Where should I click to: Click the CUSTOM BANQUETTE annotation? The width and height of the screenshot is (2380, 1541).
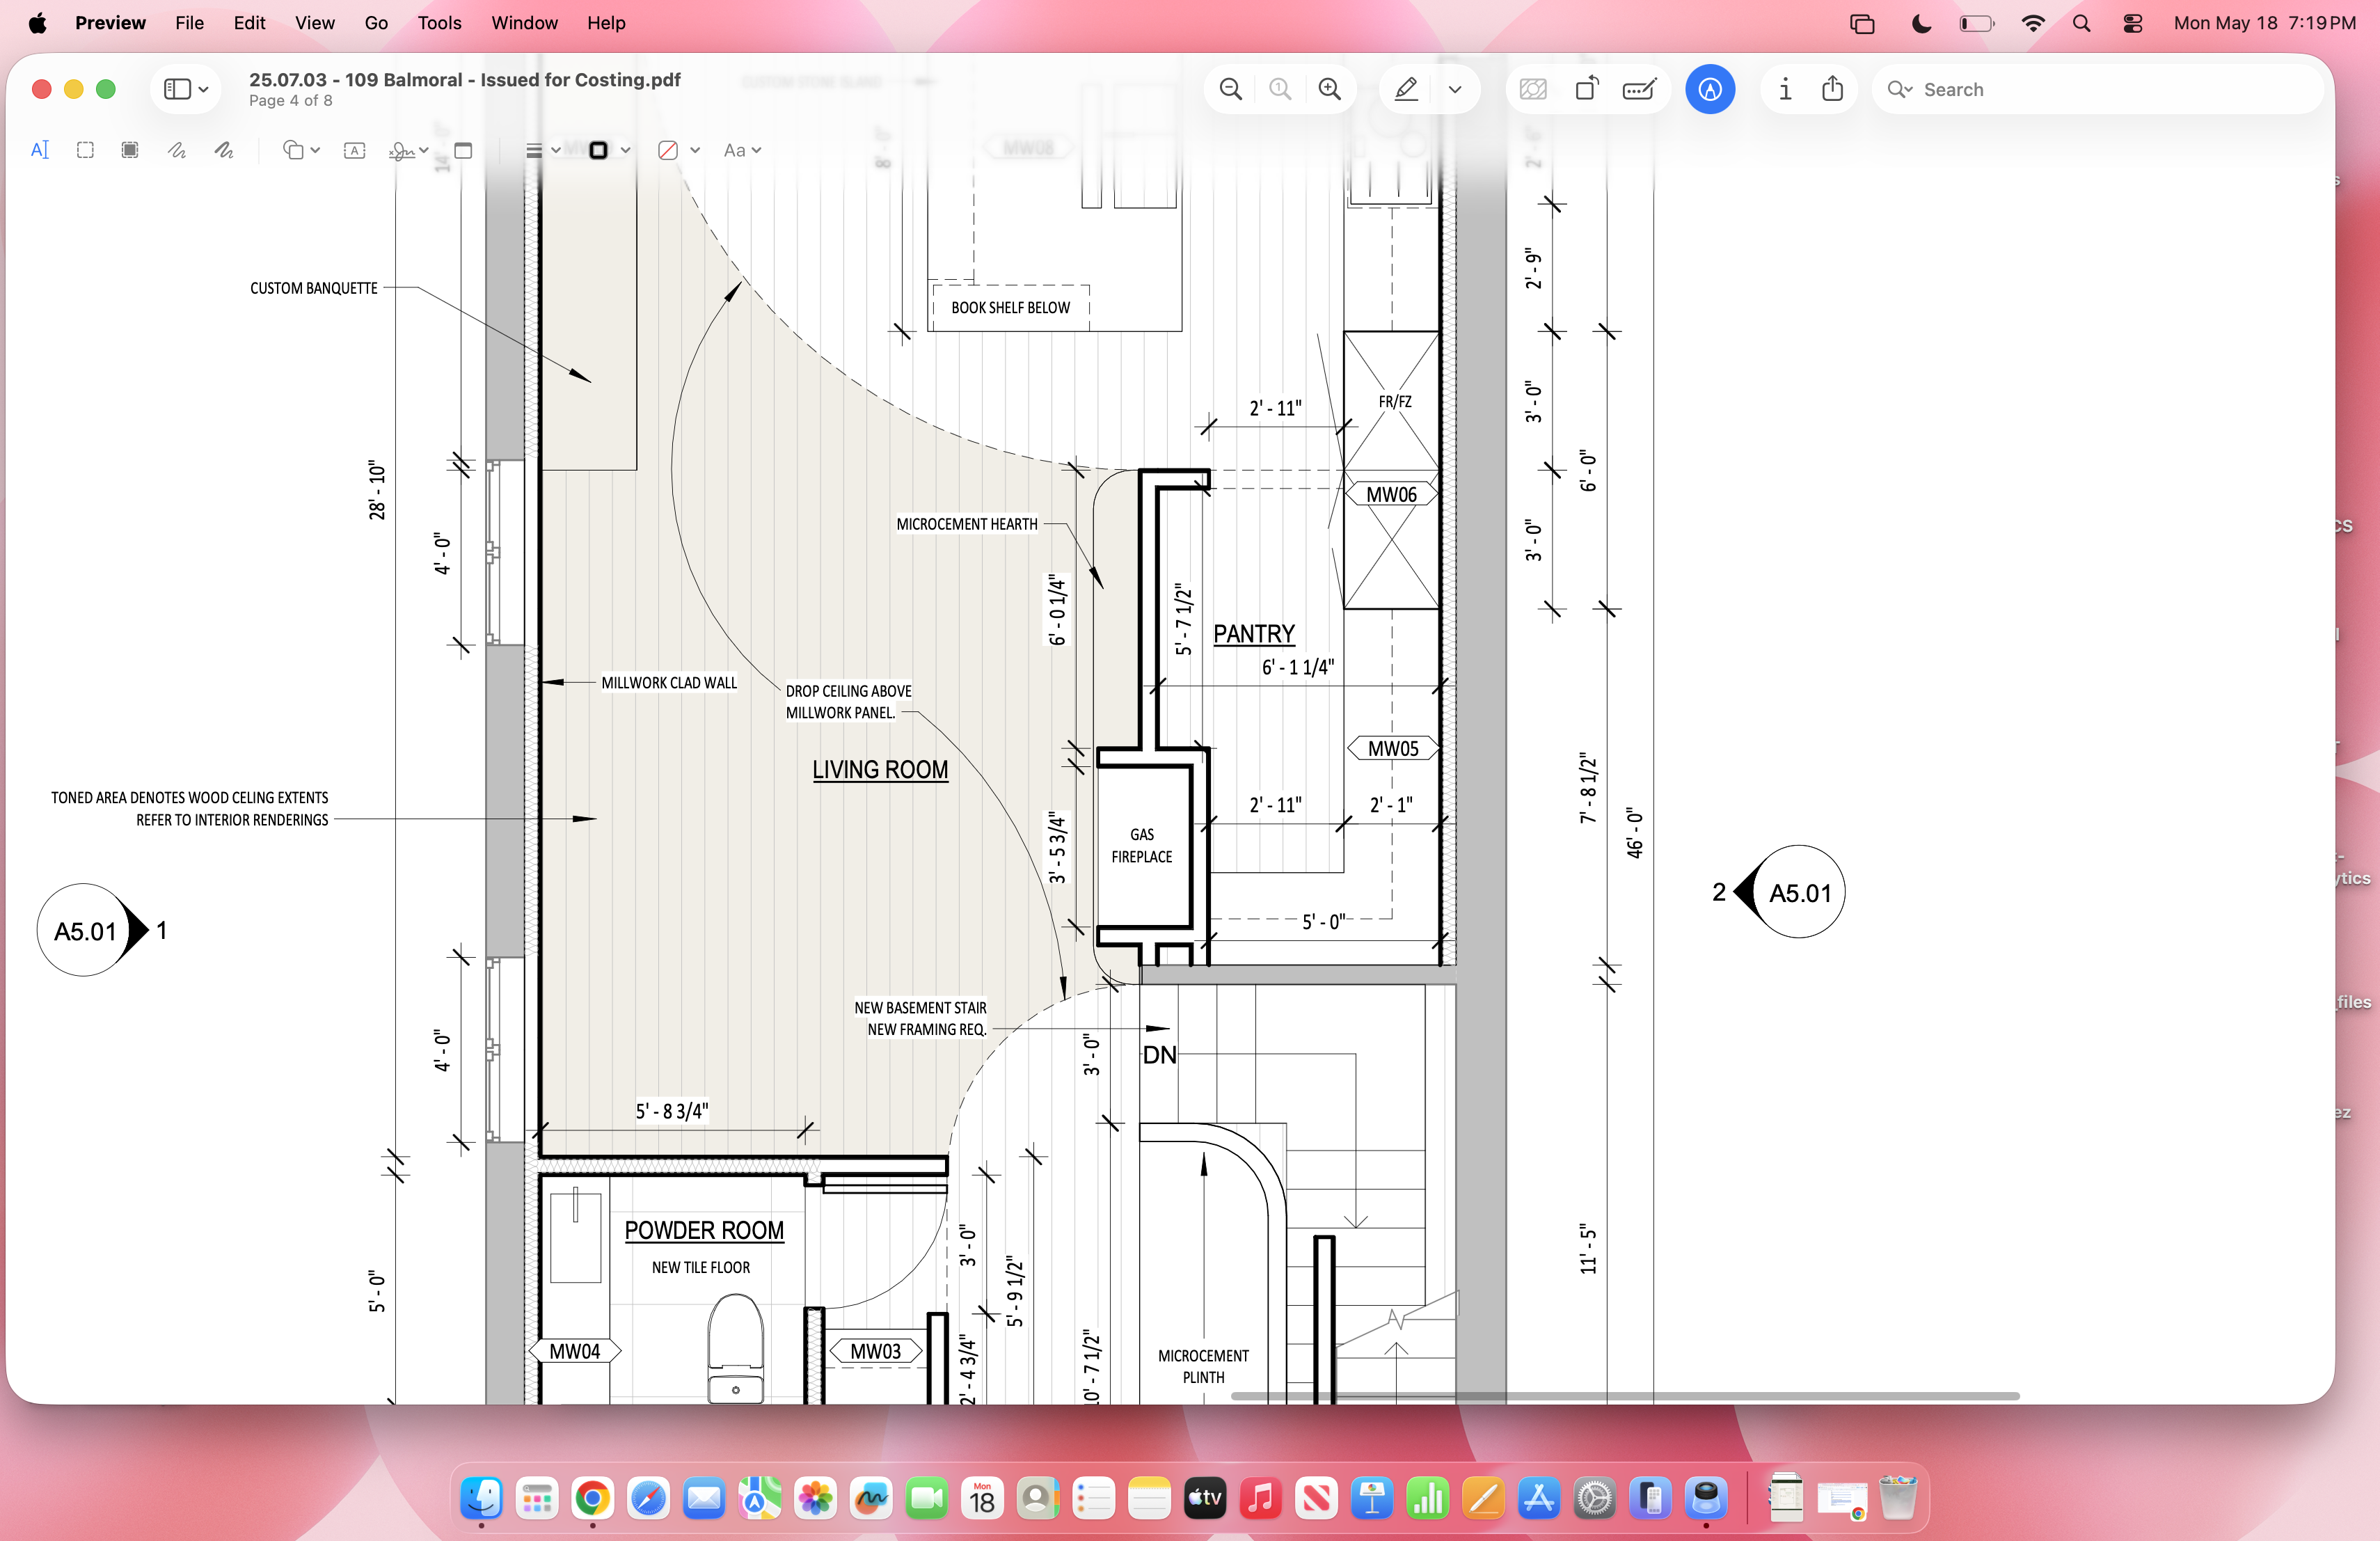pyautogui.click(x=314, y=288)
